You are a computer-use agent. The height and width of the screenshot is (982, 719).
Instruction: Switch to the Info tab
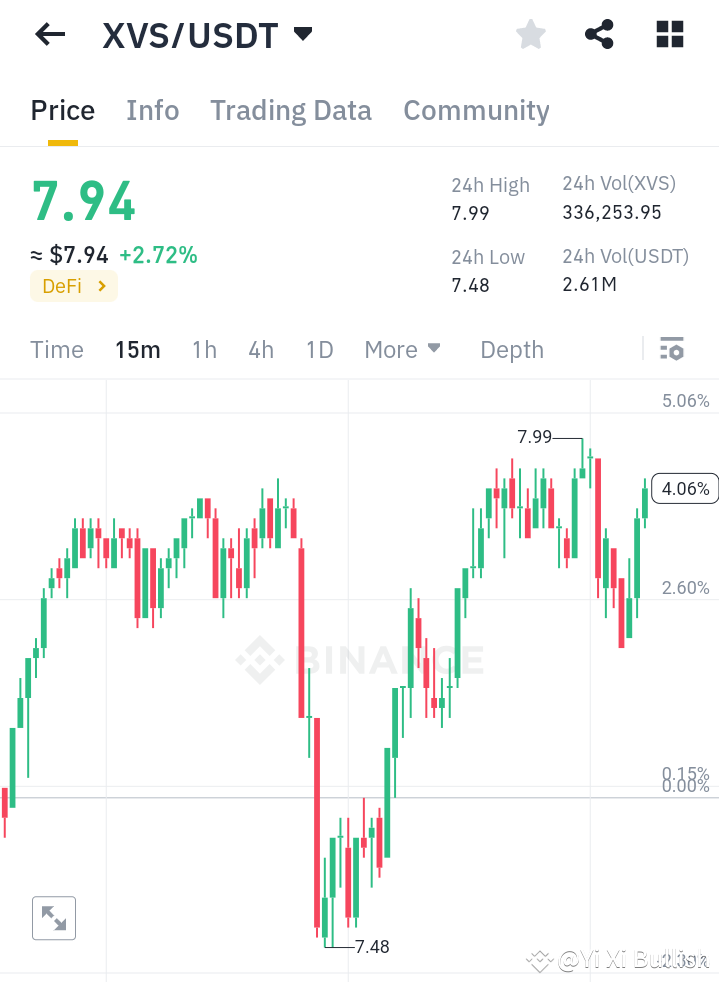tap(152, 110)
